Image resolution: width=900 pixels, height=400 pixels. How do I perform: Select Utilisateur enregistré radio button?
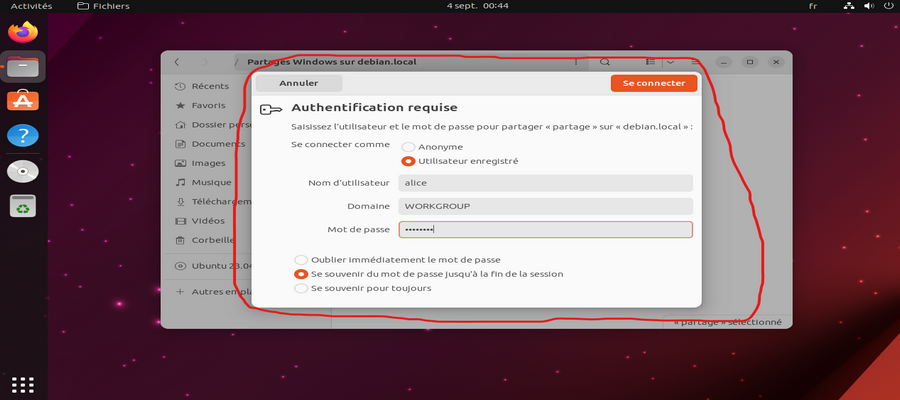(408, 161)
